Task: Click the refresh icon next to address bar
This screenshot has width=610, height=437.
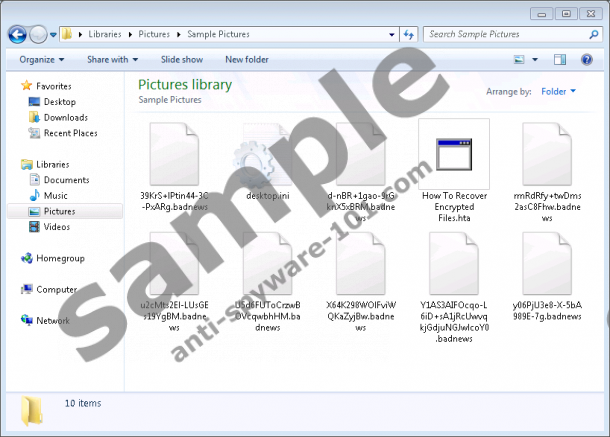Action: pos(410,34)
